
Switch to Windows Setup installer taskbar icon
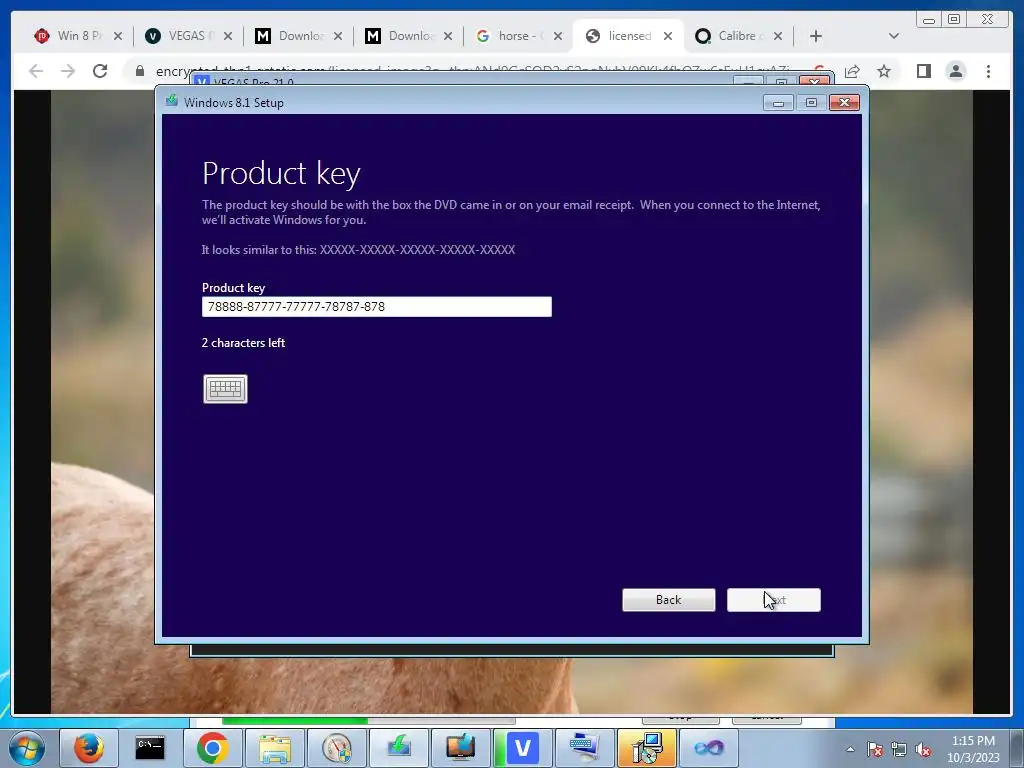(647, 748)
